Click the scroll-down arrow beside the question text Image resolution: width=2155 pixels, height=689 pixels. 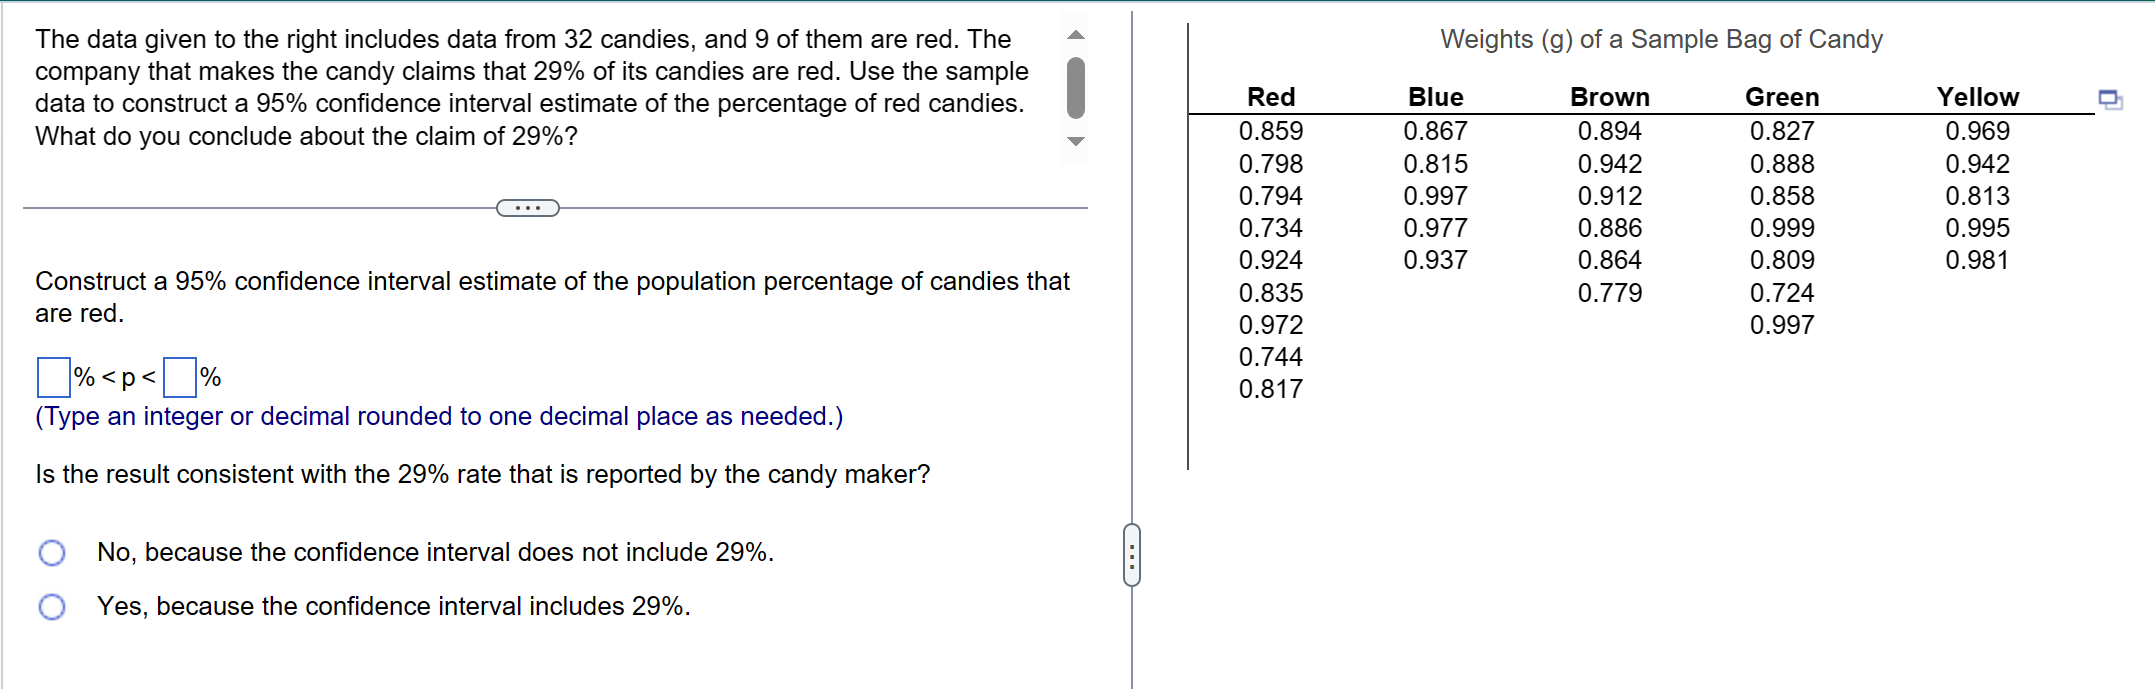pyautogui.click(x=1075, y=143)
